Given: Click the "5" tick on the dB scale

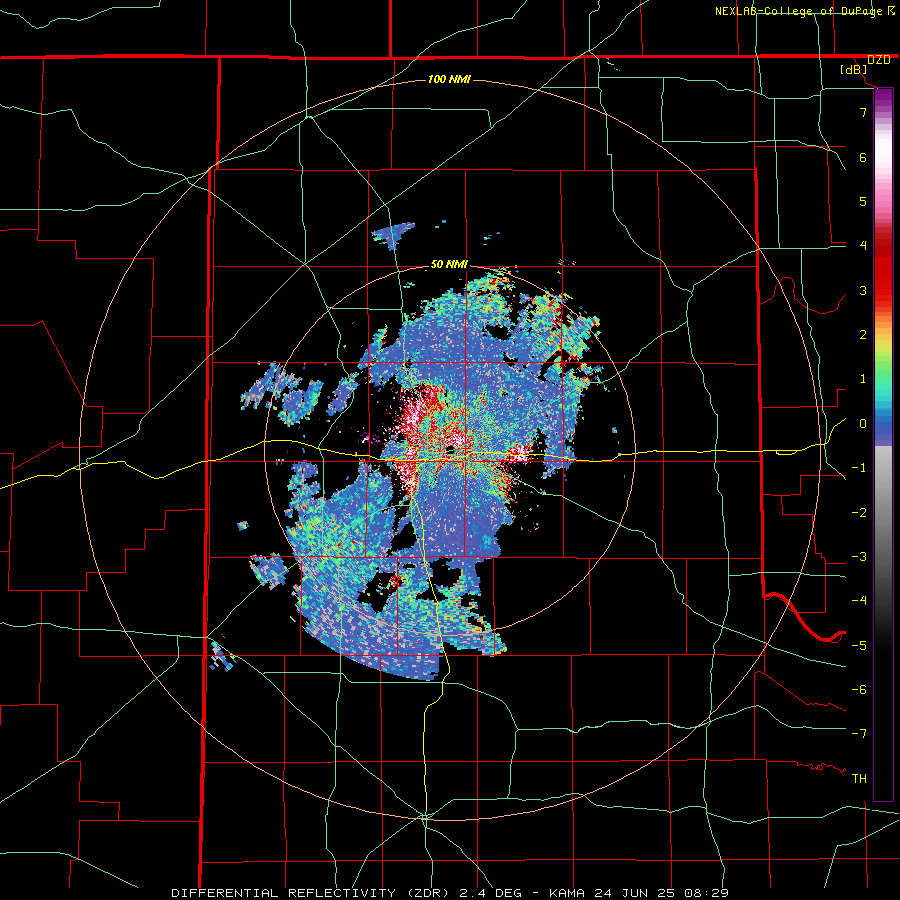Looking at the screenshot, I should 863,201.
